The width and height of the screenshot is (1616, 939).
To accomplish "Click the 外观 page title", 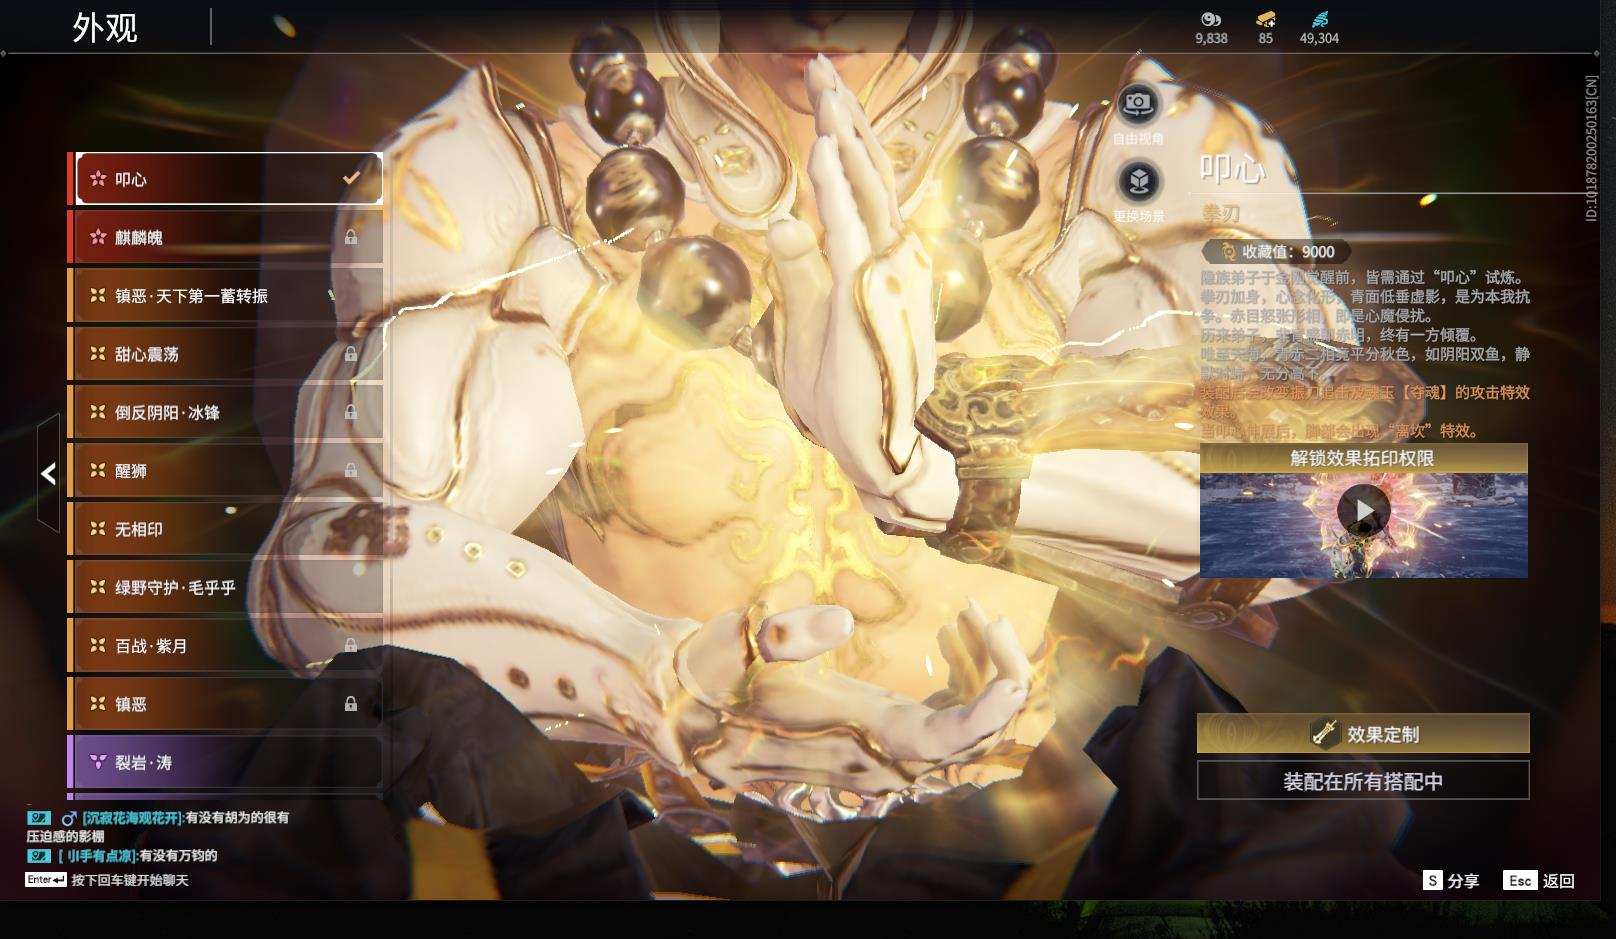I will tap(105, 28).
